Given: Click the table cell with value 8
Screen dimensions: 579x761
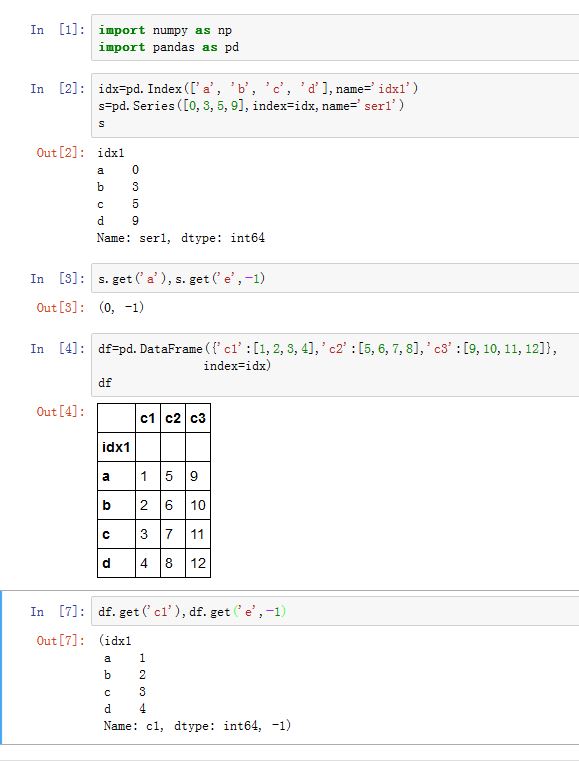Looking at the screenshot, I should click(x=173, y=563).
